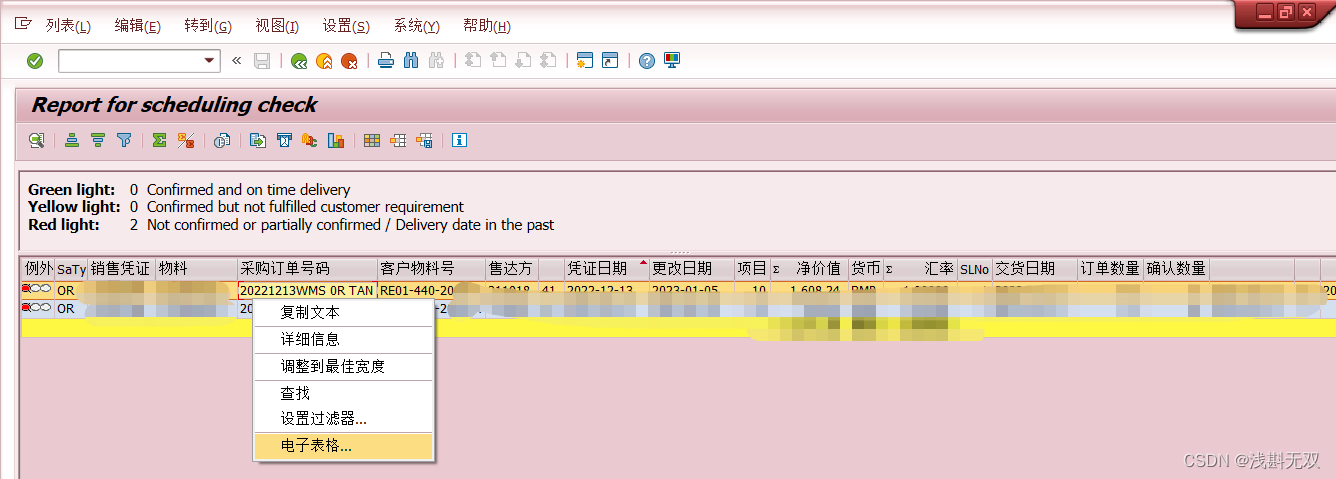Open the 帮助(H) menu
Viewport: 1336px width, 479px height.
[487, 26]
